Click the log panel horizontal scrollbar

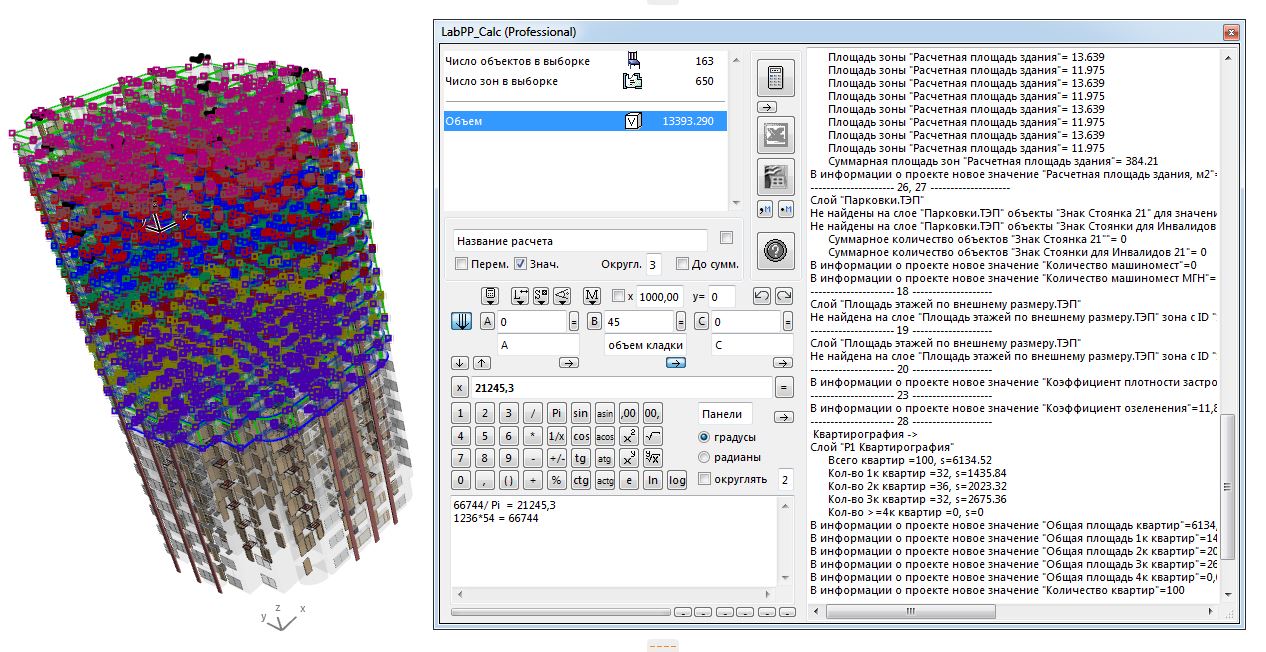pyautogui.click(x=1015, y=610)
